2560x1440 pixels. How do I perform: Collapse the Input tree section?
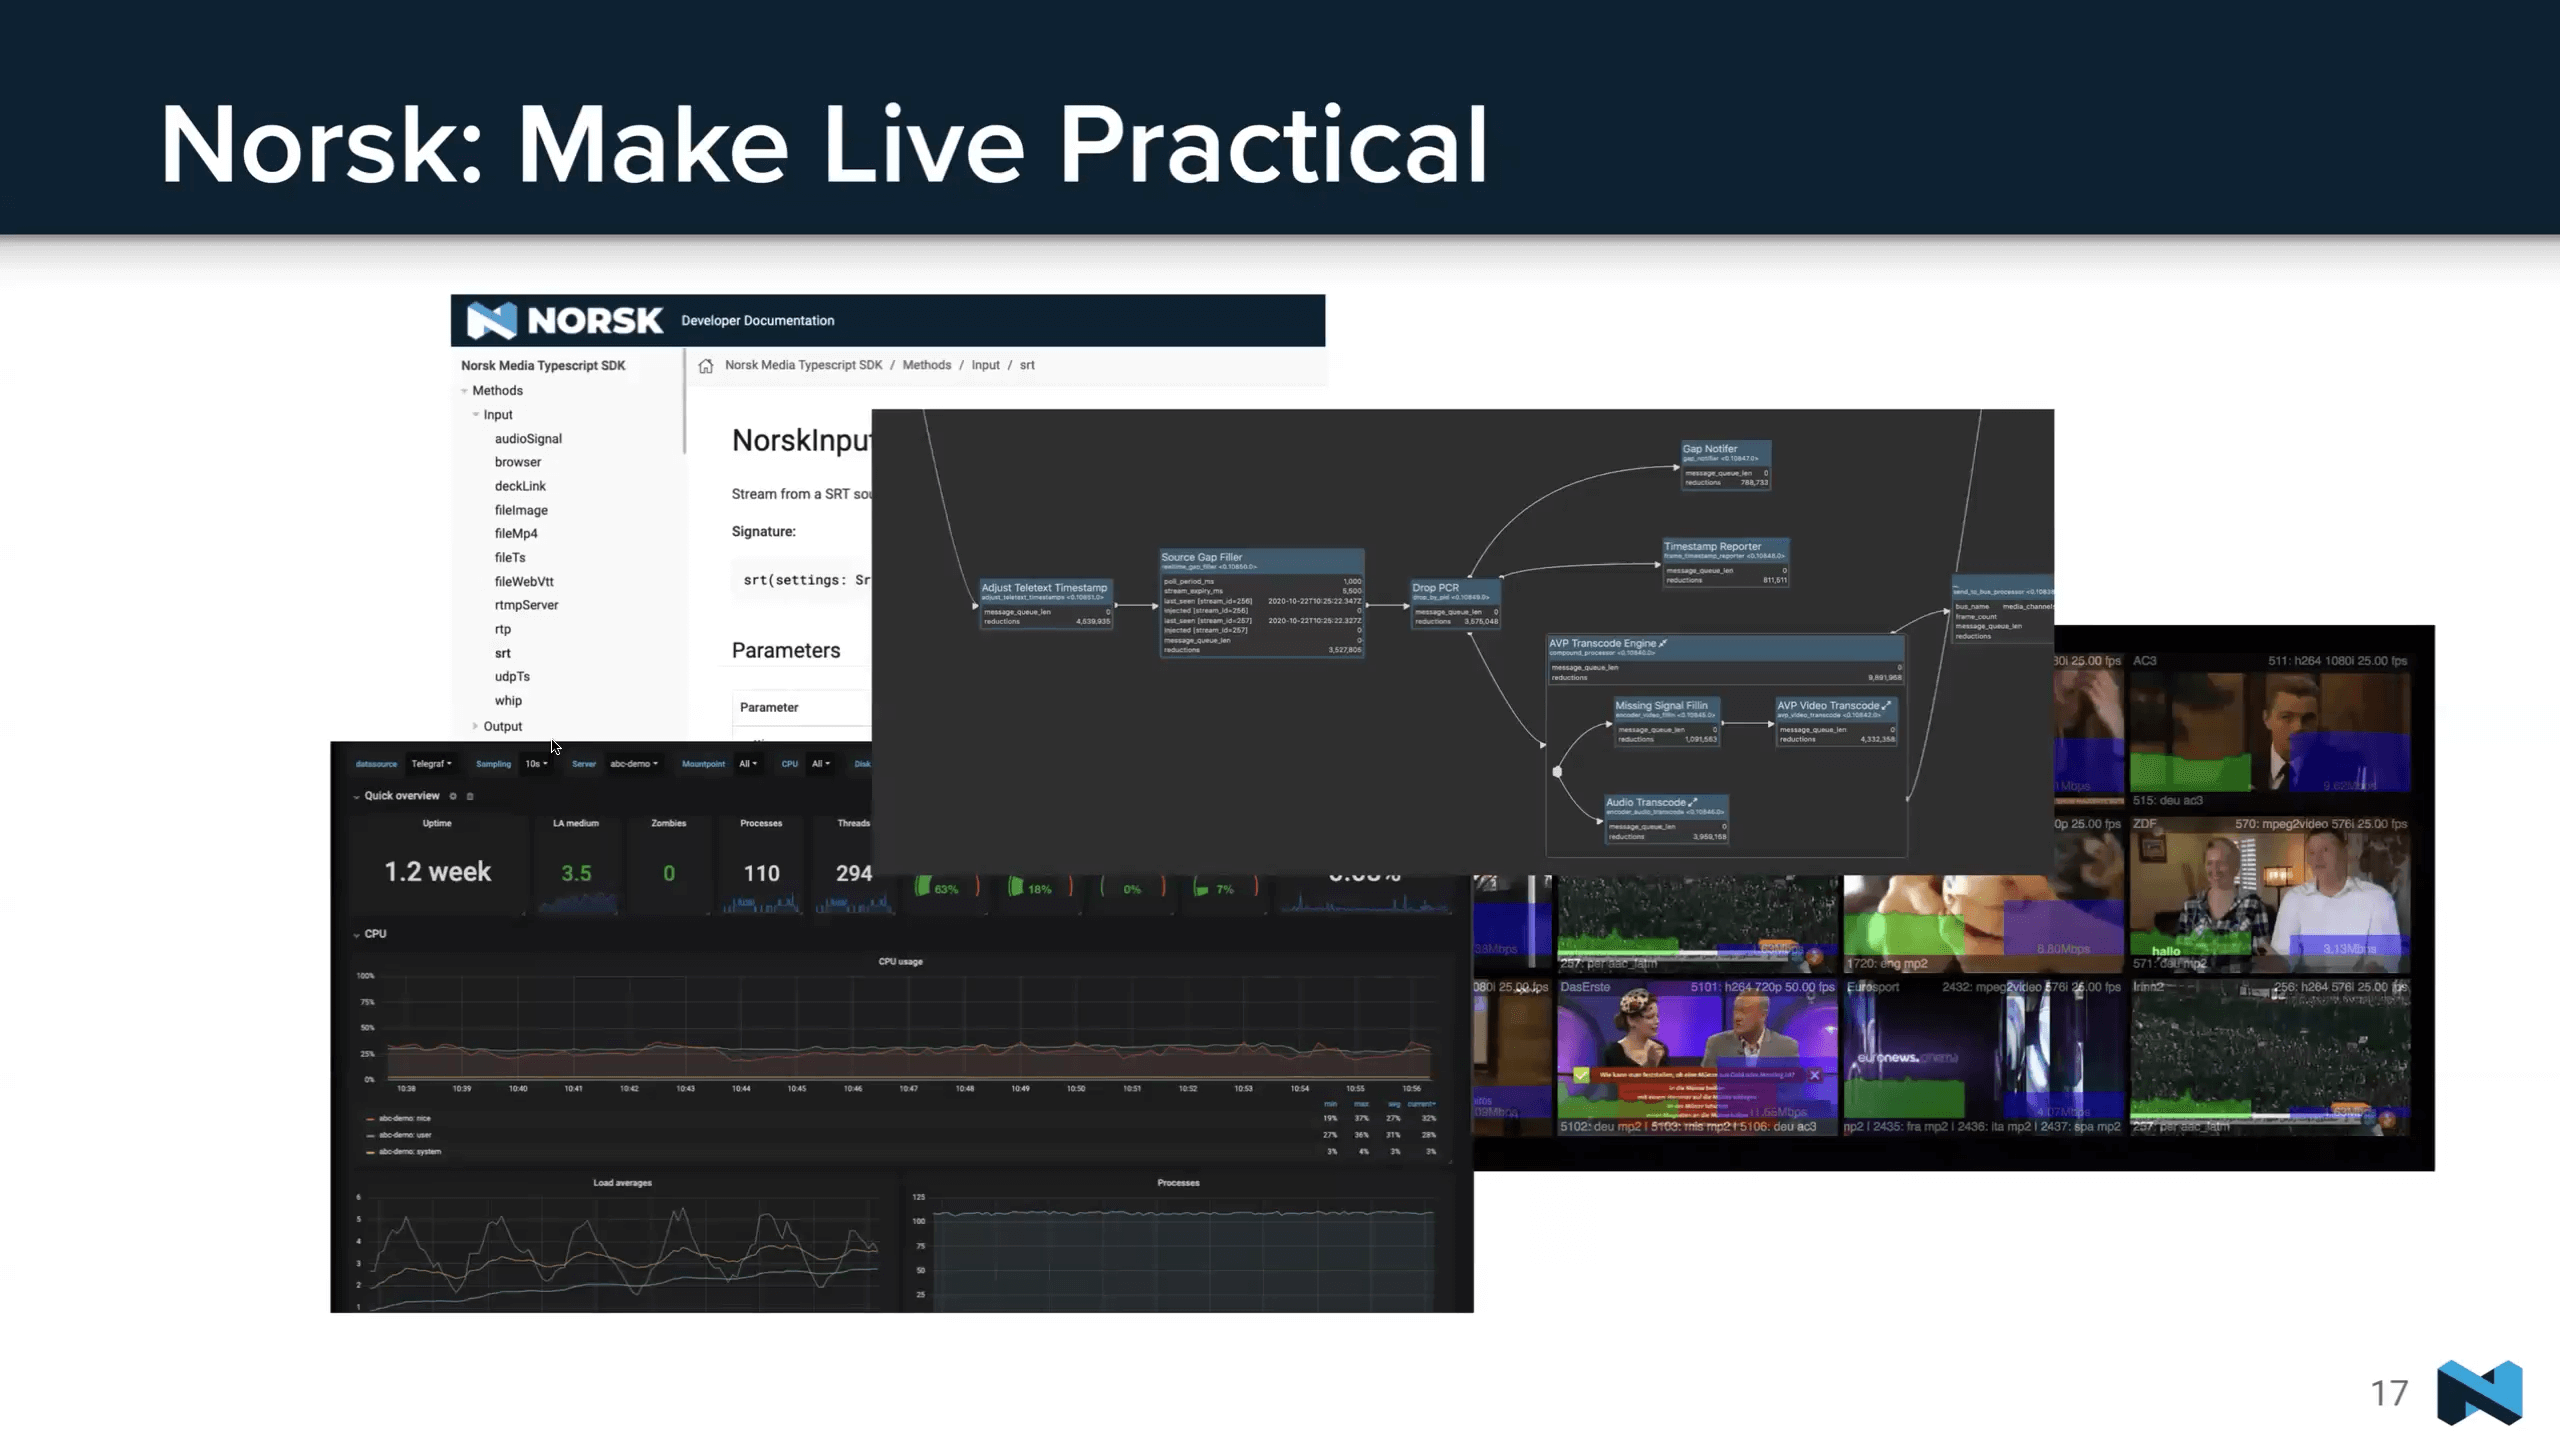point(476,414)
